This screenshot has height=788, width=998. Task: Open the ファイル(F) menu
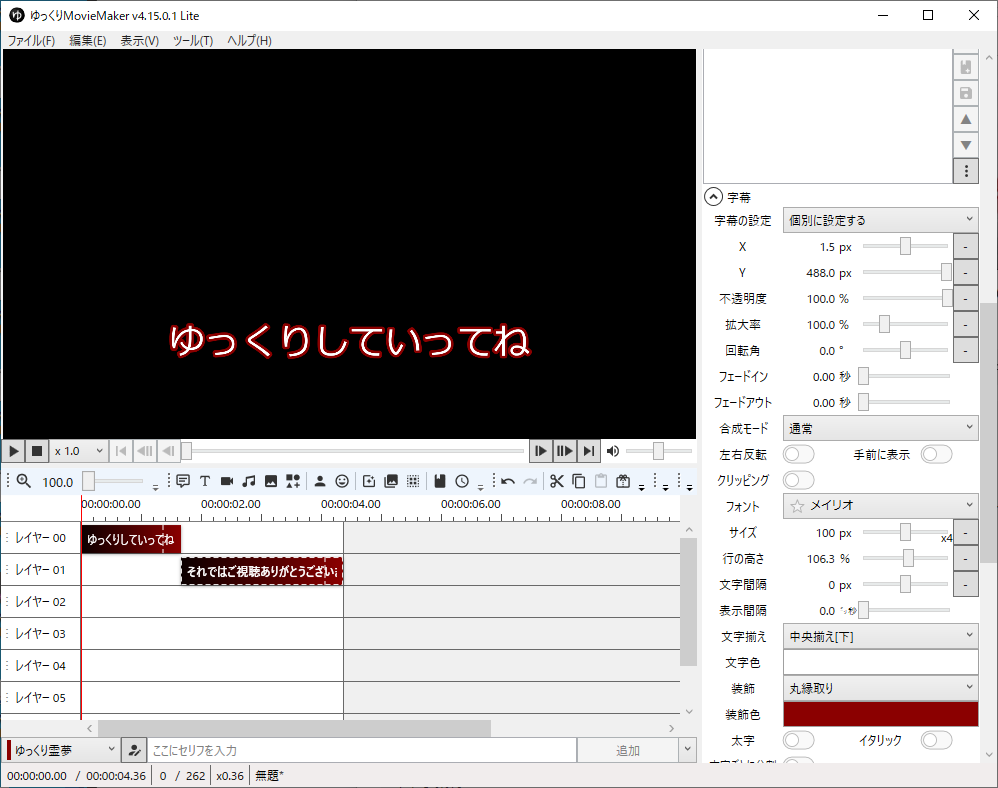coord(31,41)
